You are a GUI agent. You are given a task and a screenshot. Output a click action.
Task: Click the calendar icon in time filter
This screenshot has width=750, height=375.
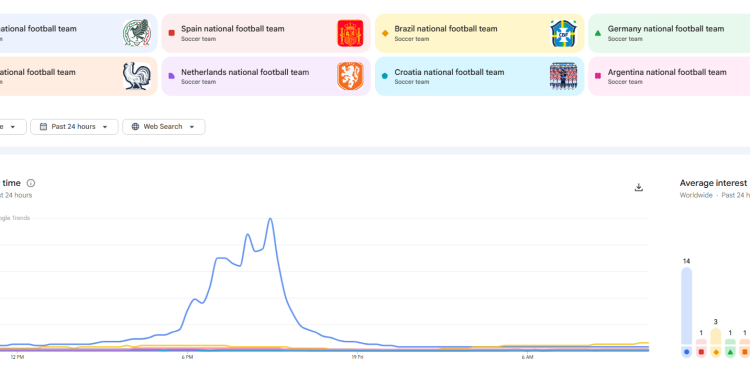point(44,127)
